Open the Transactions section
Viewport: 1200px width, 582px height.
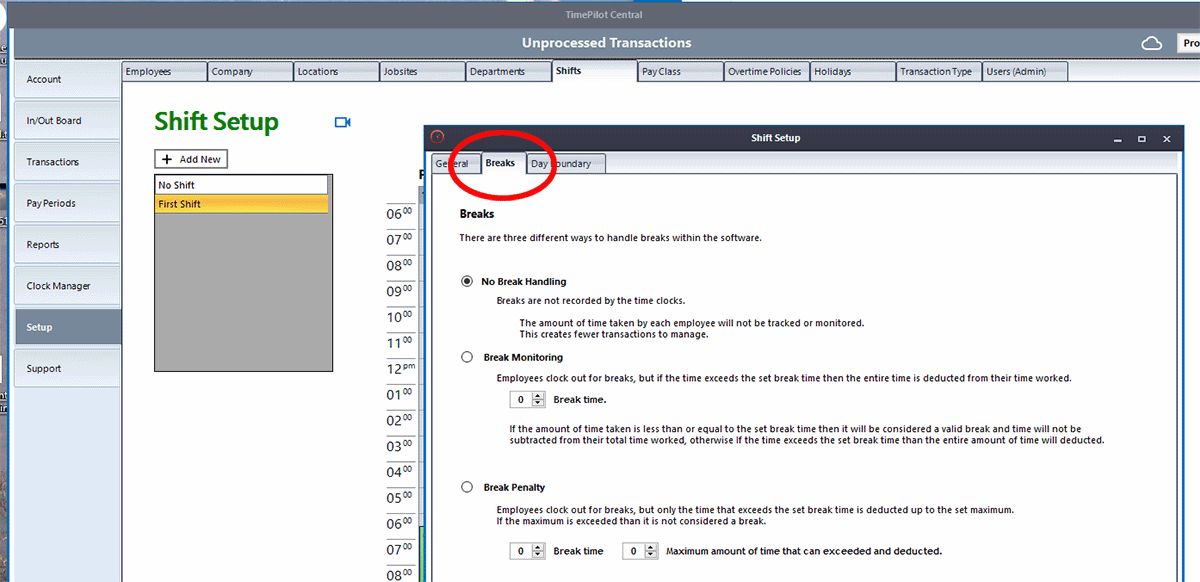(66, 161)
